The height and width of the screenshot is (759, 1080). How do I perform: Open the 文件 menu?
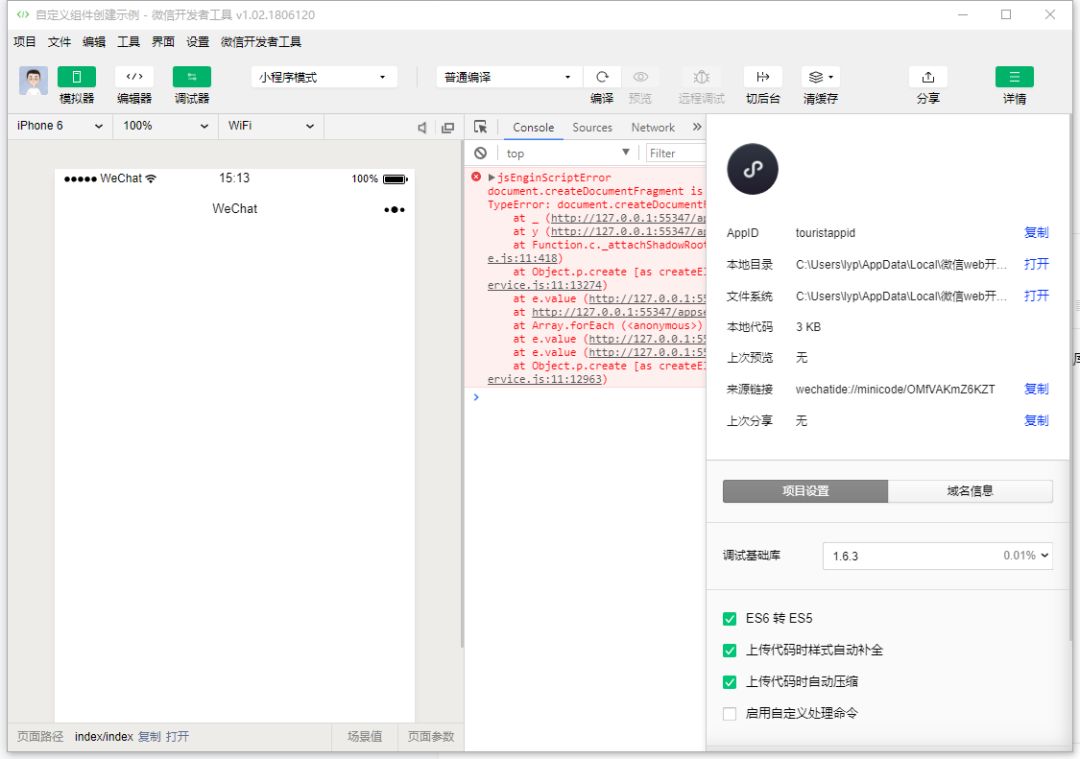(x=59, y=42)
